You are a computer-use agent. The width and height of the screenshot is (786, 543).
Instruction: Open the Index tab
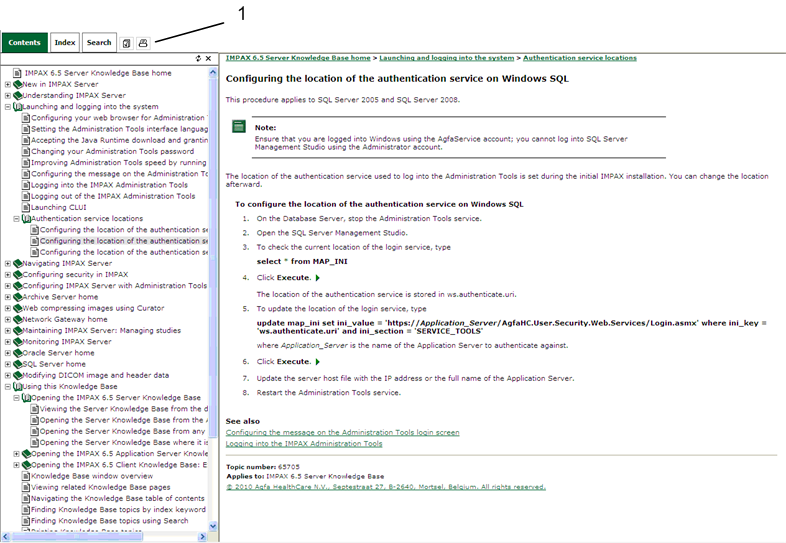tap(65, 43)
